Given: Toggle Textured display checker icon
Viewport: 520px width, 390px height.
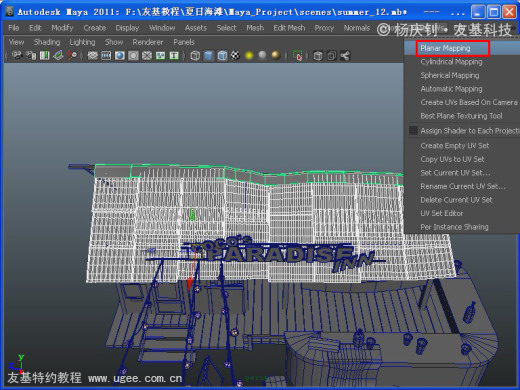Looking at the screenshot, I should pos(235,55).
